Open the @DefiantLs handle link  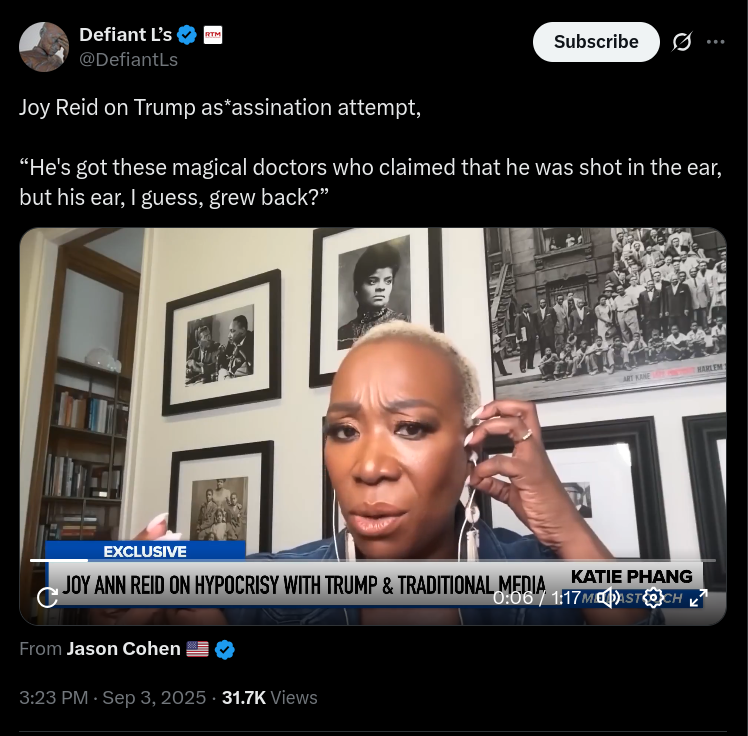128,60
